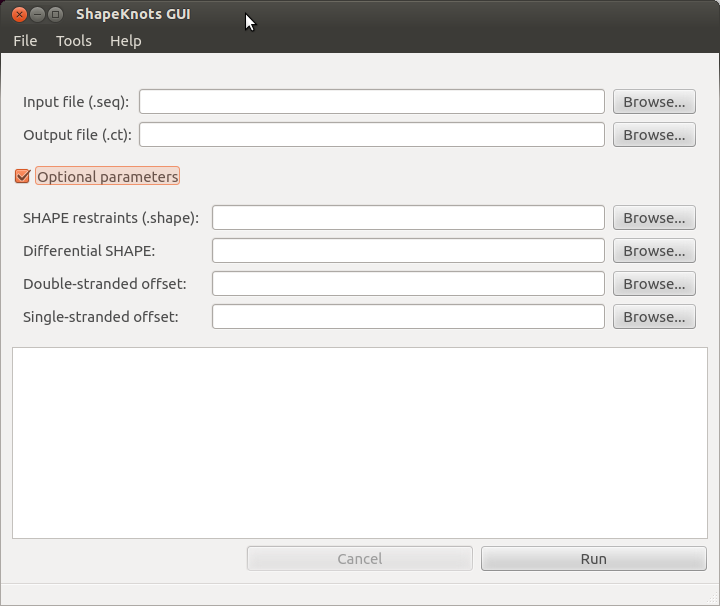
Task: Browse for SHAPE restraints file
Action: tap(654, 218)
